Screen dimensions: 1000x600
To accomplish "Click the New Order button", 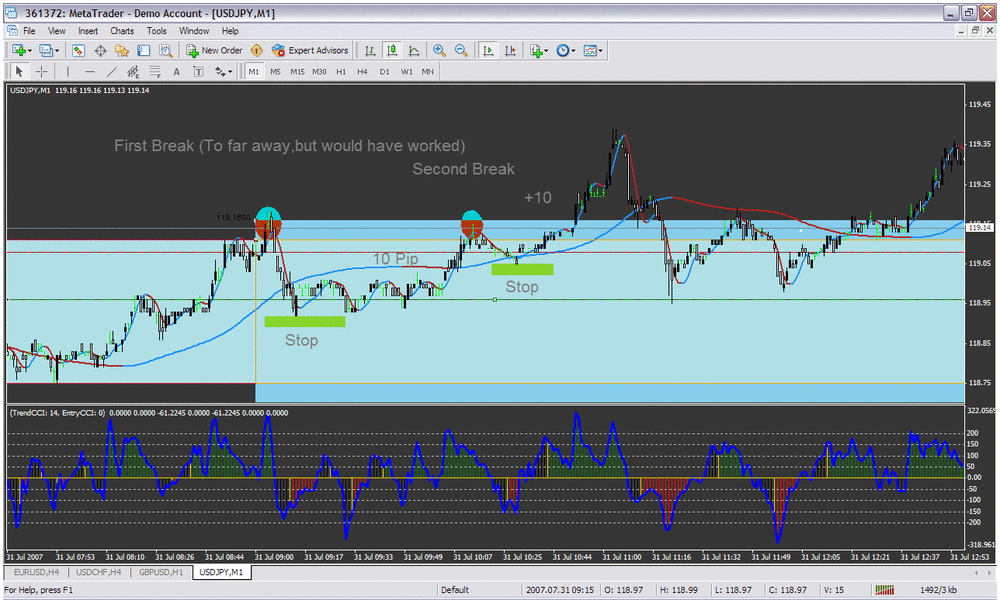I will pos(214,50).
